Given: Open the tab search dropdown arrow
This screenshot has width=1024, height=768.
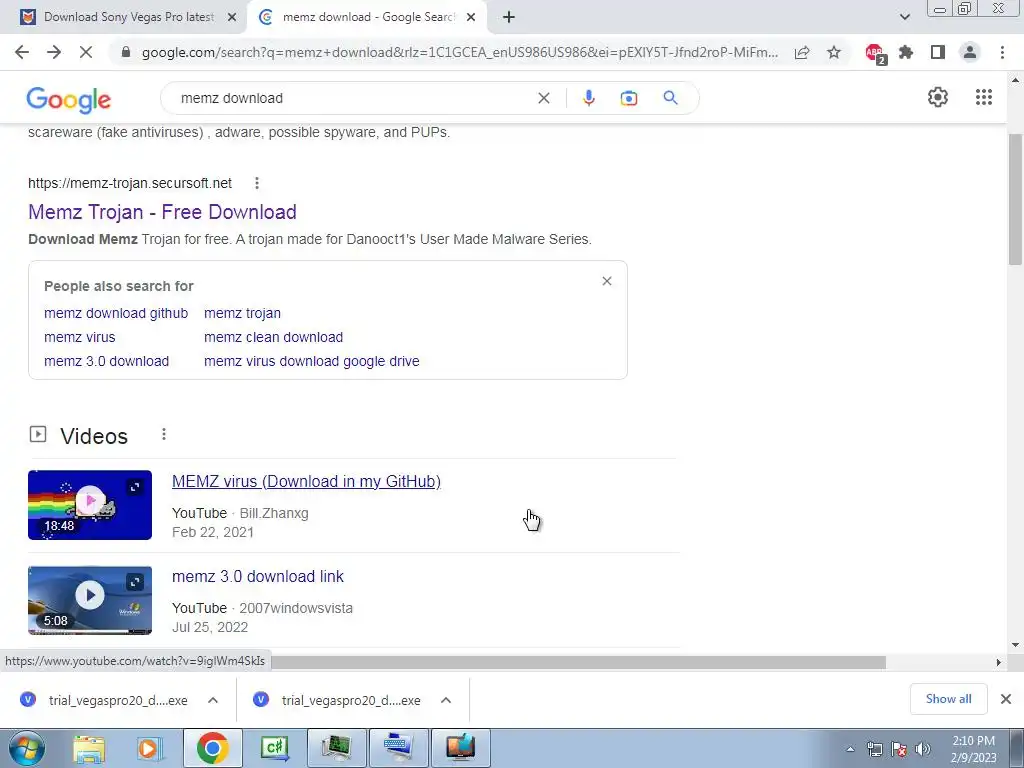Looking at the screenshot, I should (x=904, y=17).
